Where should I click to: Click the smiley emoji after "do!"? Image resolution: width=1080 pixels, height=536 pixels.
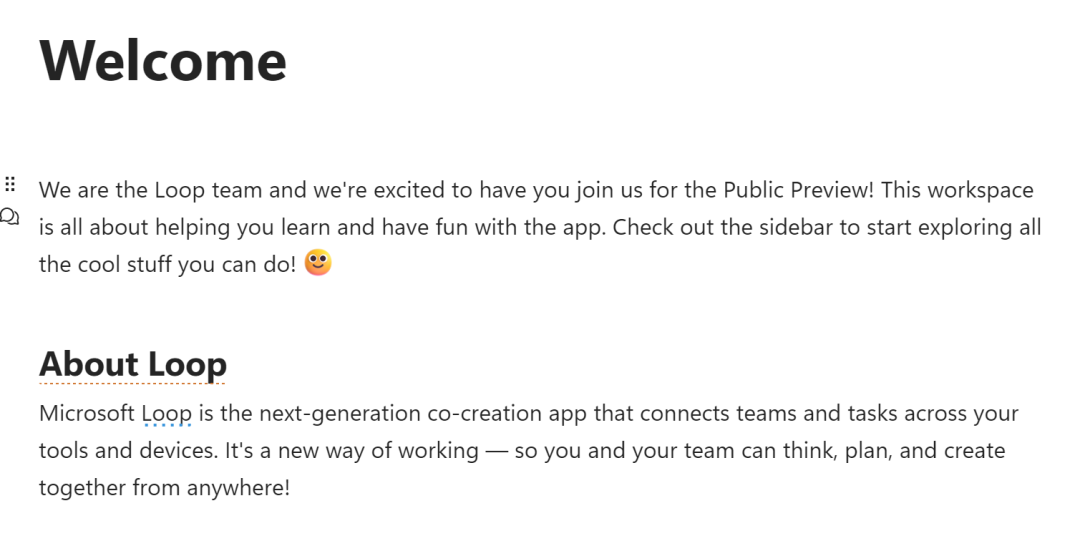pos(318,263)
